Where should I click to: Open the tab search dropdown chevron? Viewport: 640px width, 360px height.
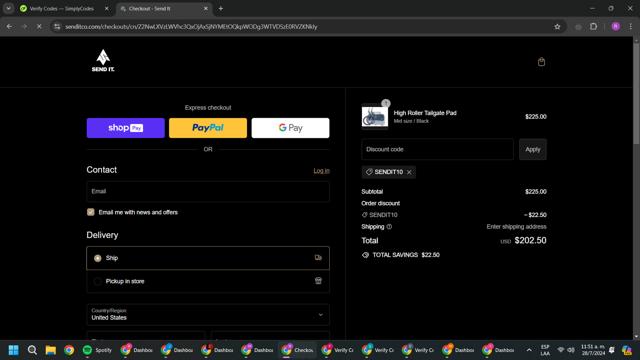click(x=9, y=9)
